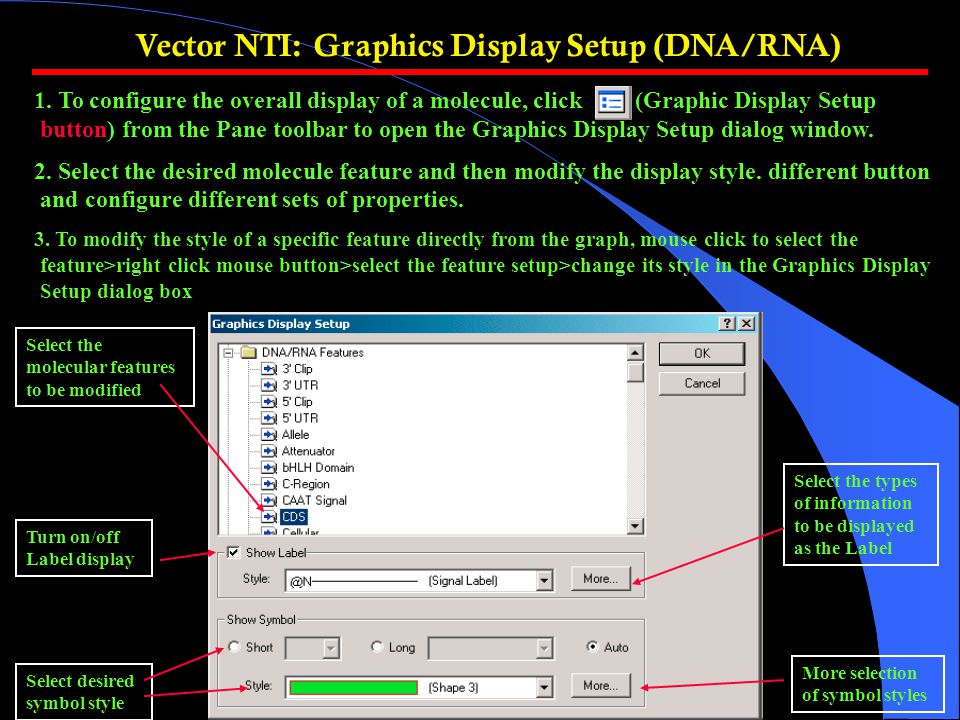Click the dialog help question mark
Image resolution: width=960 pixels, height=720 pixels.
(727, 324)
